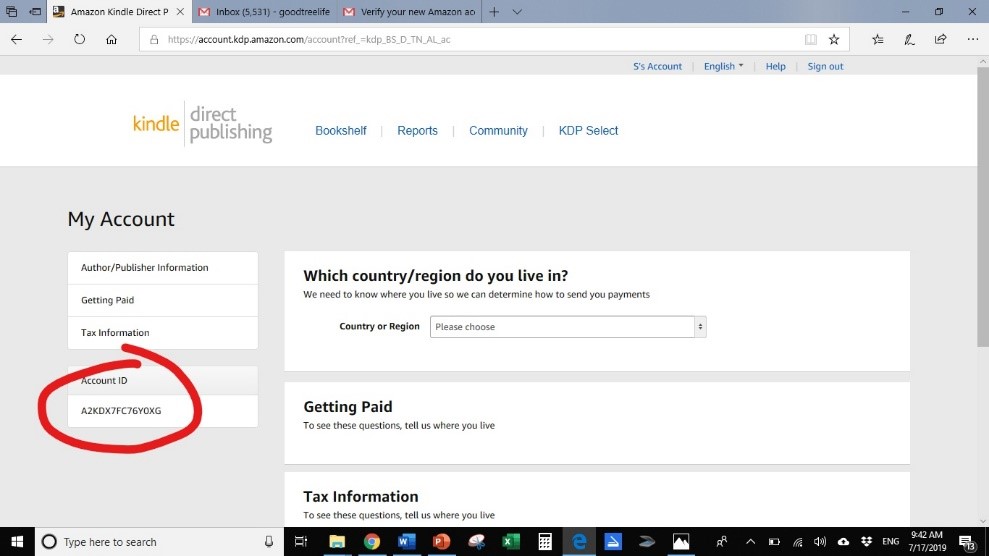The width and height of the screenshot is (989, 556).
Task: Select Tax Information in sidebar
Action: click(x=163, y=333)
